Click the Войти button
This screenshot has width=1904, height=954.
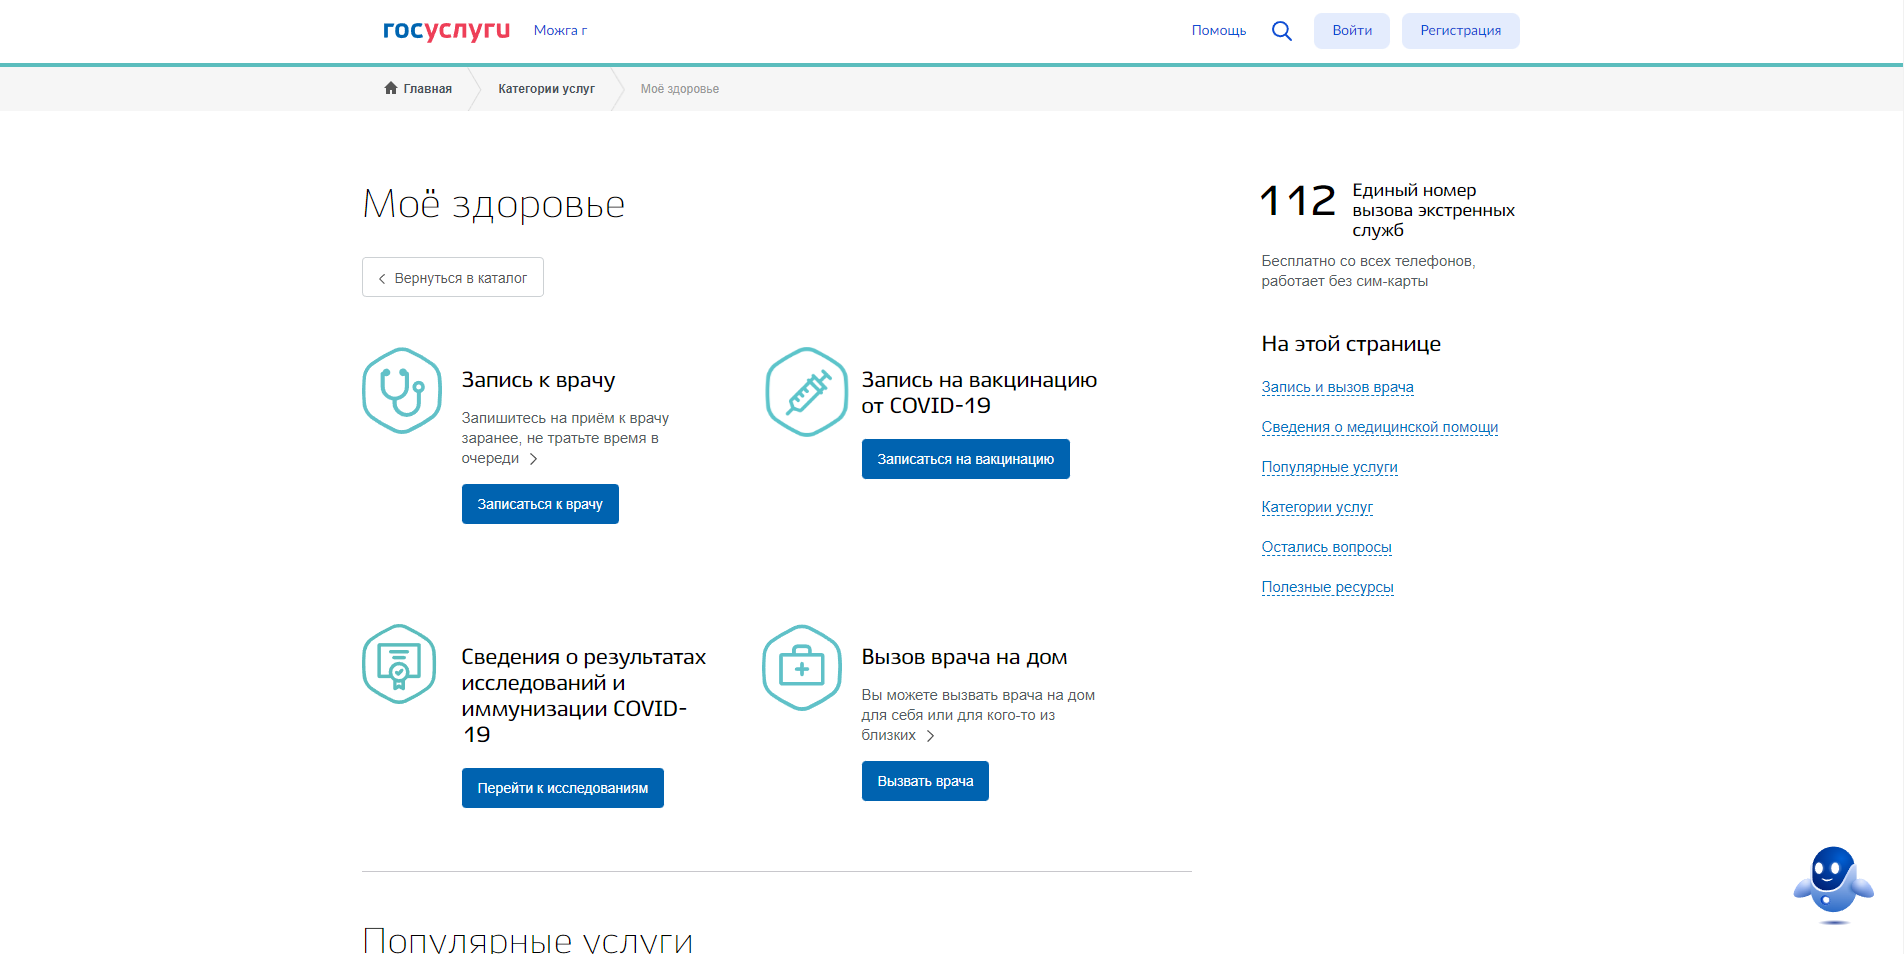(x=1352, y=31)
